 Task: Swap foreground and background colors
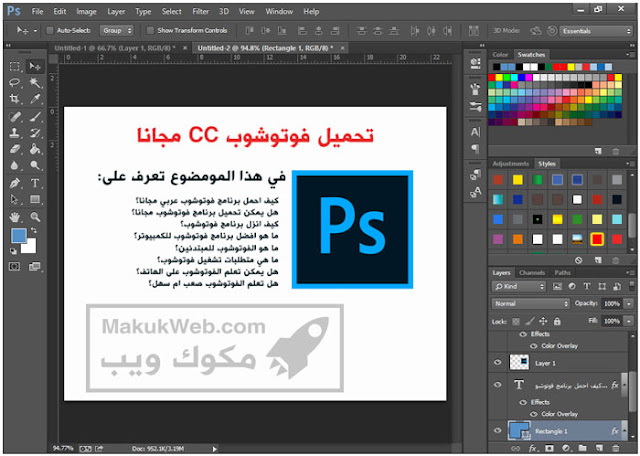pyautogui.click(x=34, y=231)
